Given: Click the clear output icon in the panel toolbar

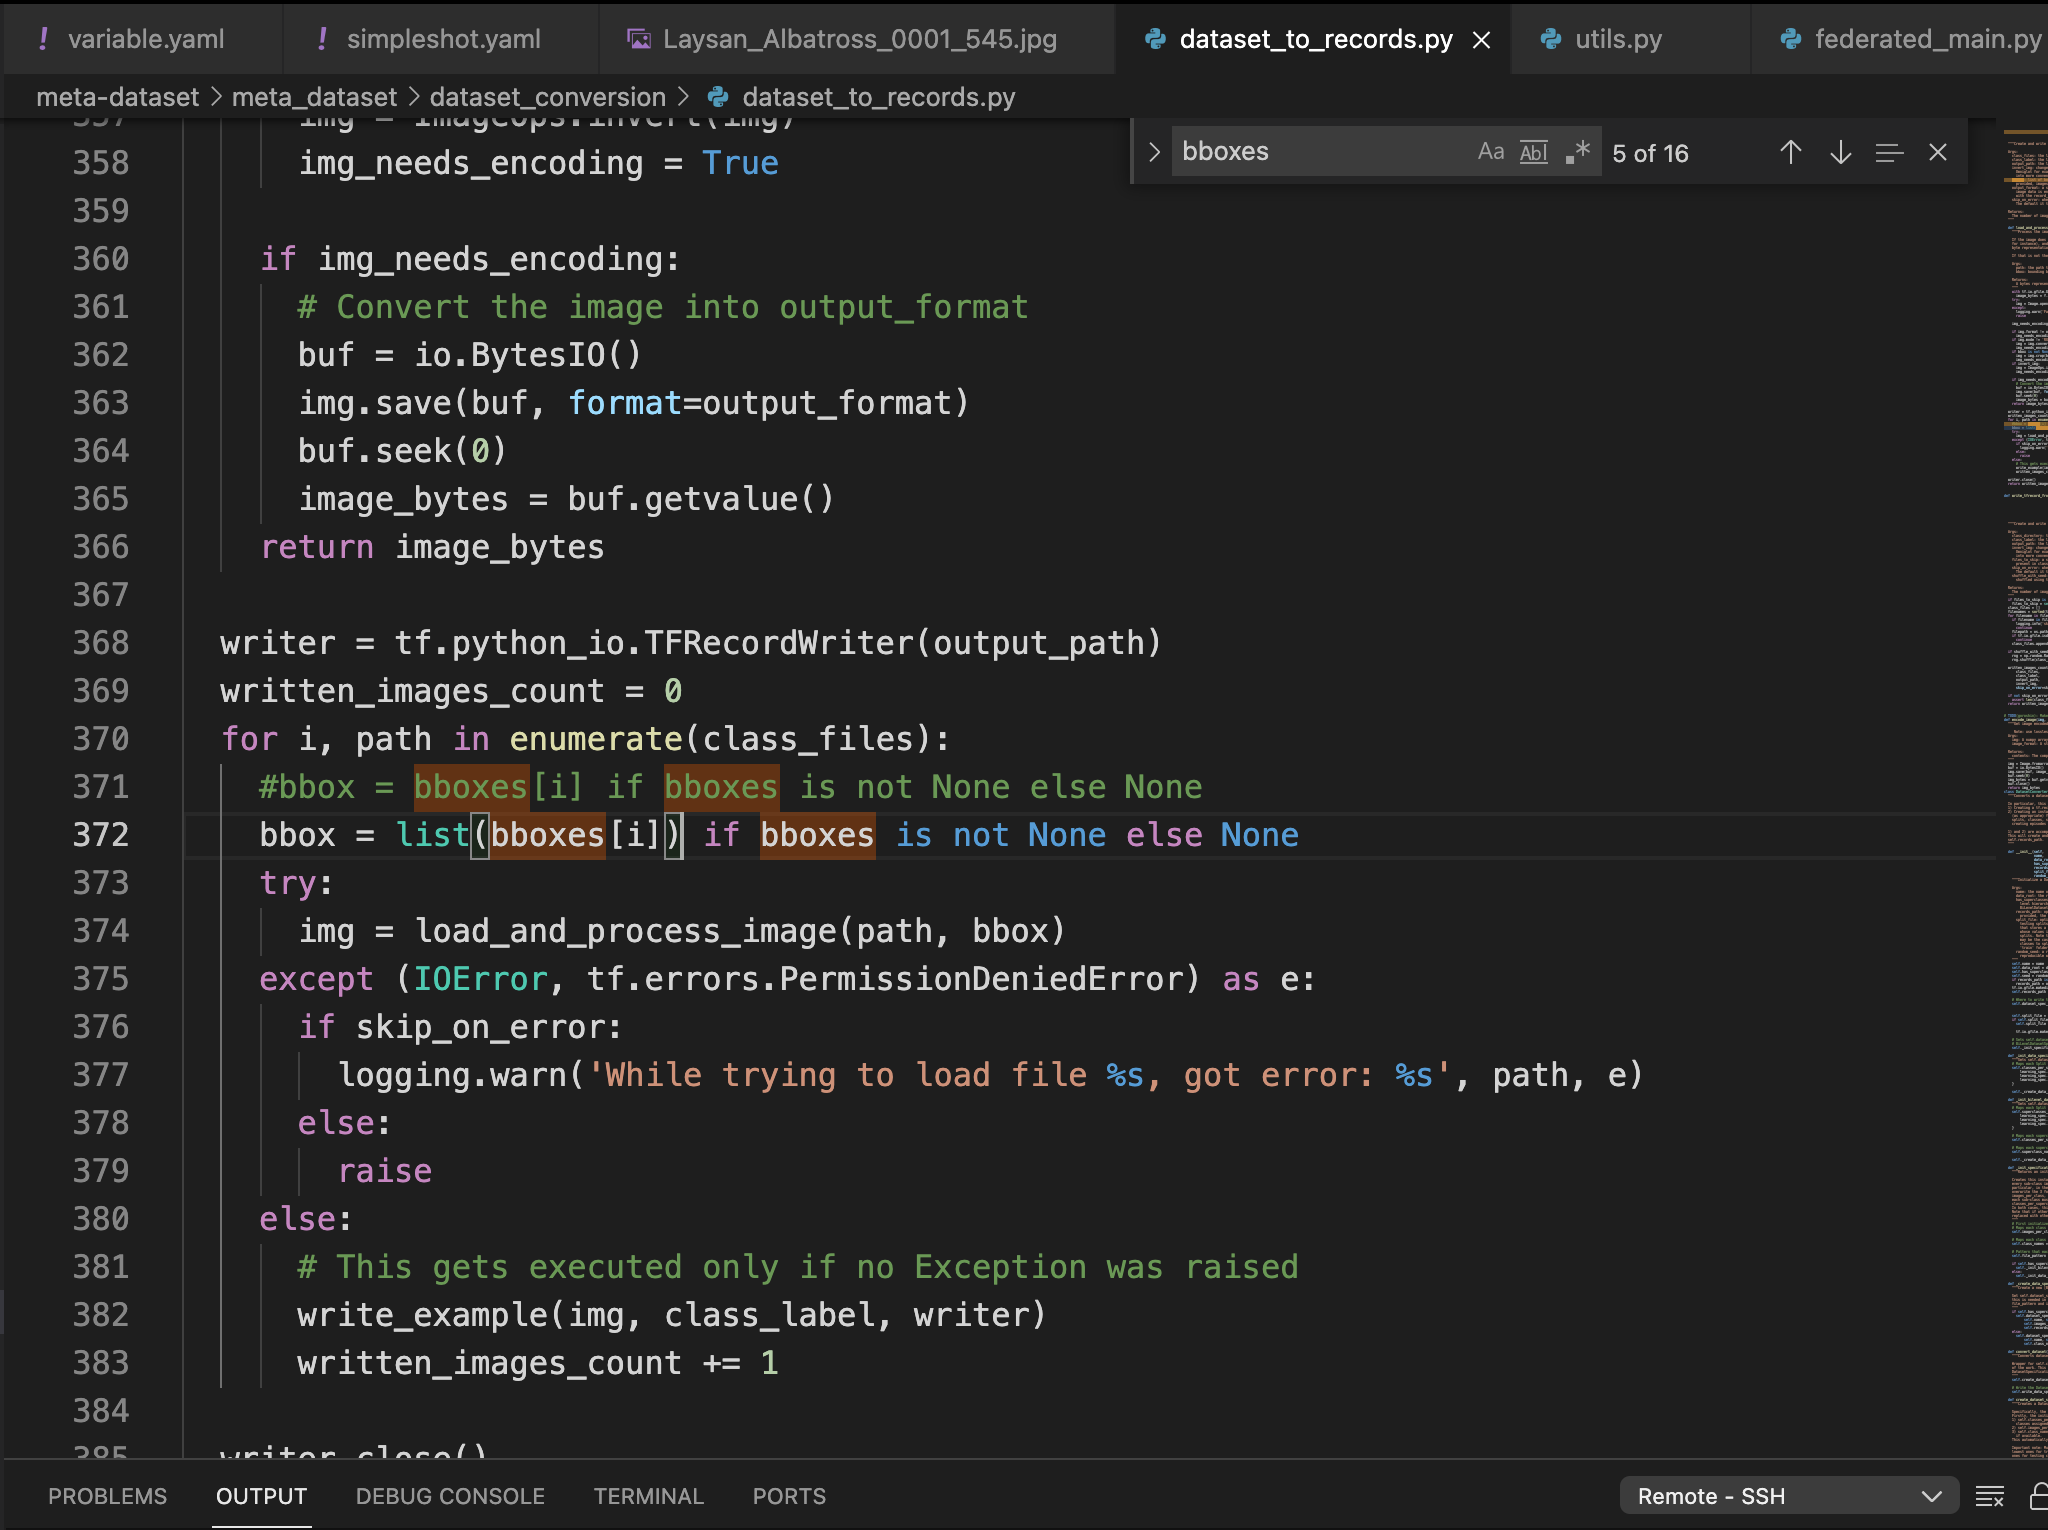Looking at the screenshot, I should point(1988,1497).
